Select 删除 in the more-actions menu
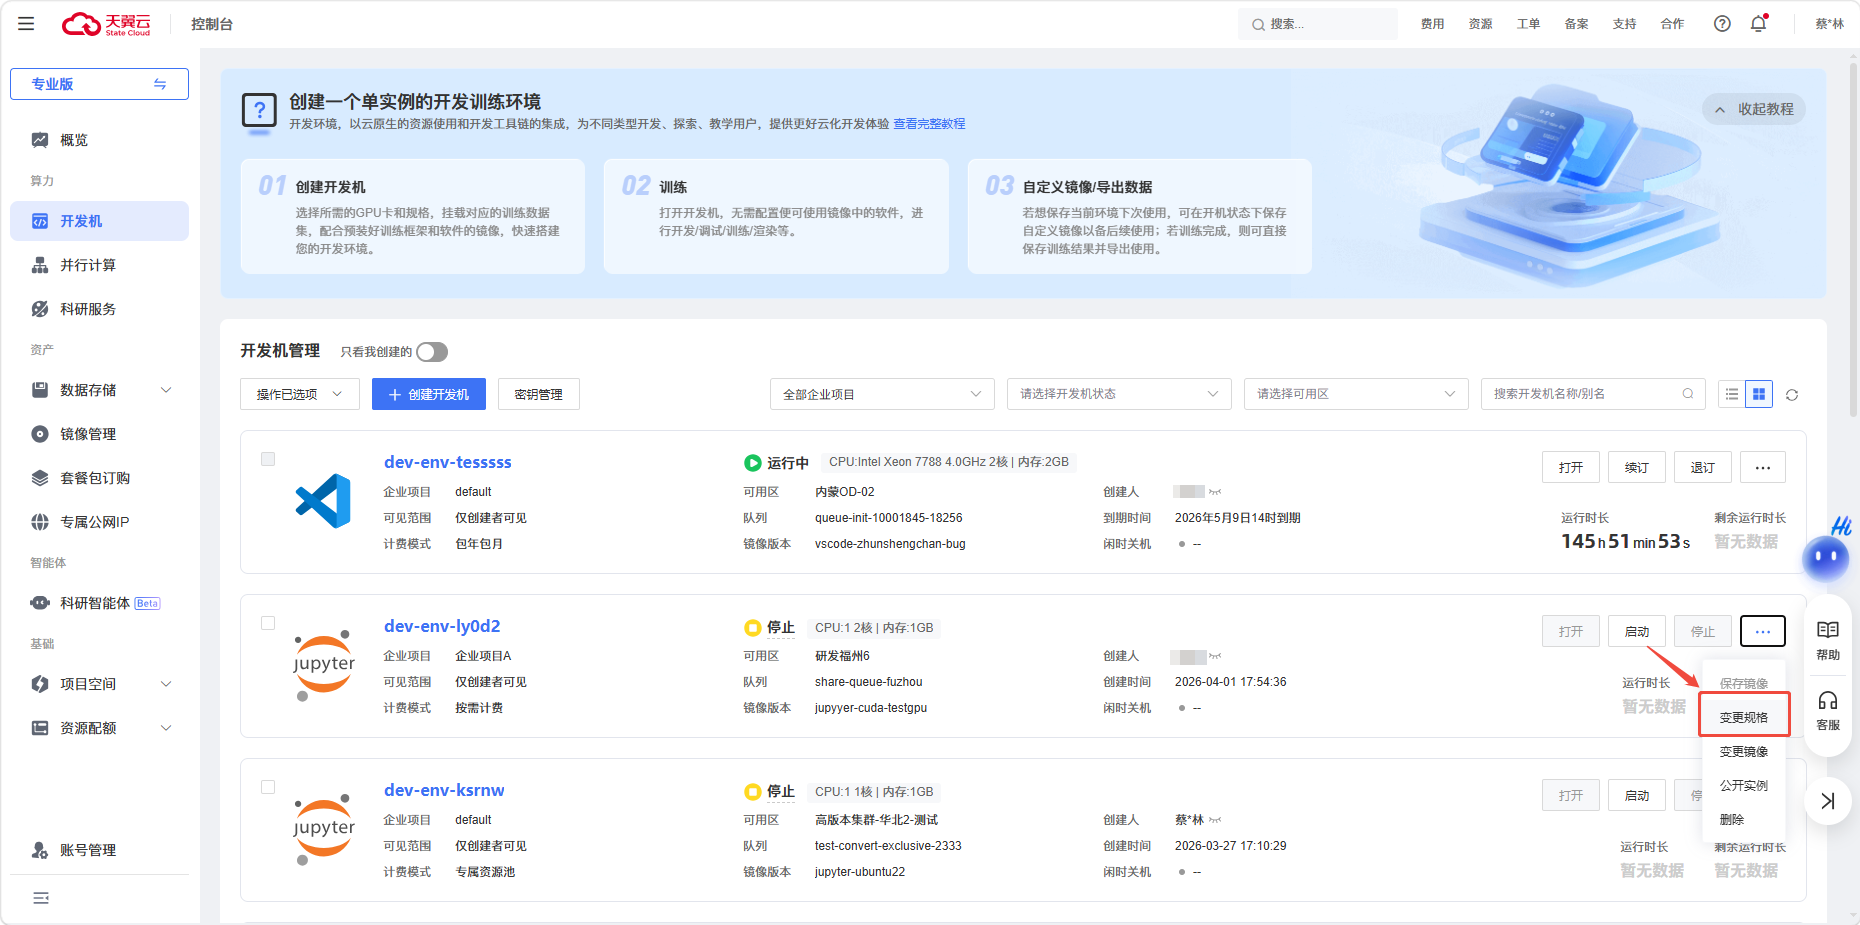Screen dimensions: 1860x925 point(1732,820)
